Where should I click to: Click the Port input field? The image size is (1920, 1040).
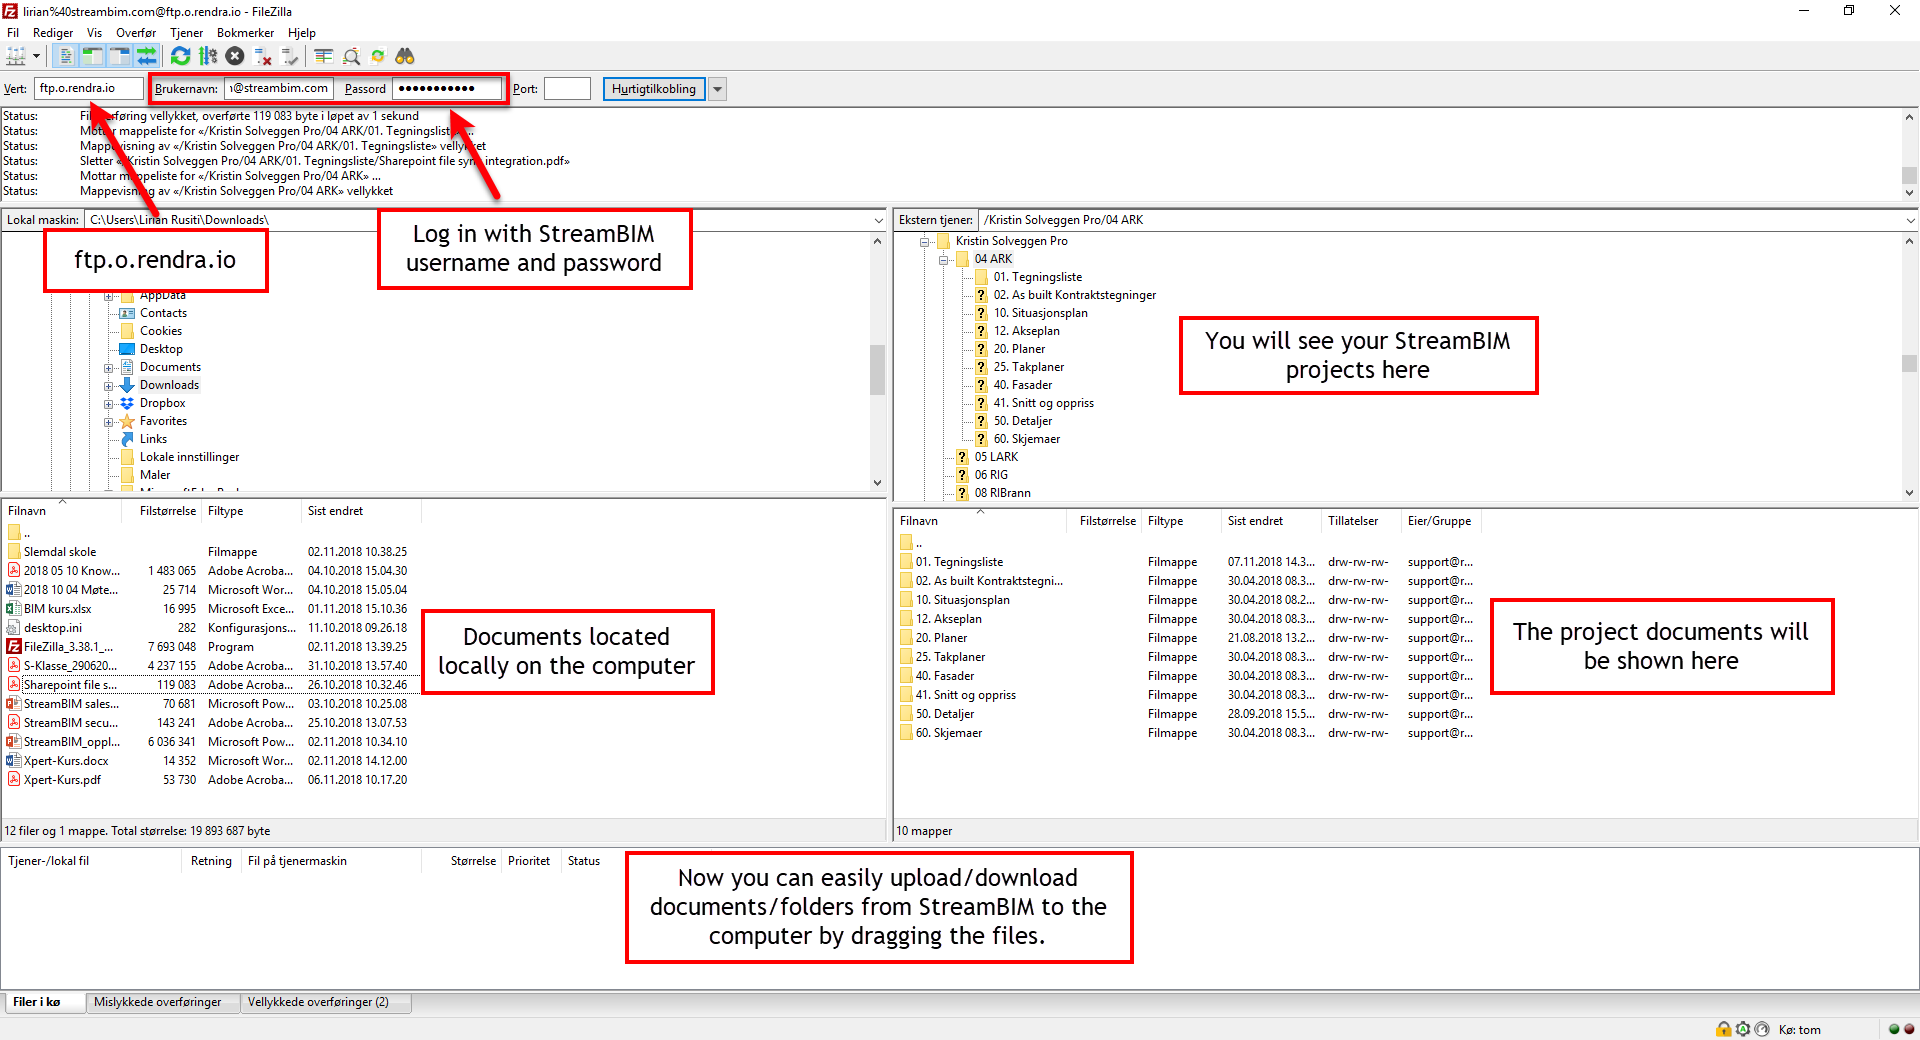tap(567, 89)
